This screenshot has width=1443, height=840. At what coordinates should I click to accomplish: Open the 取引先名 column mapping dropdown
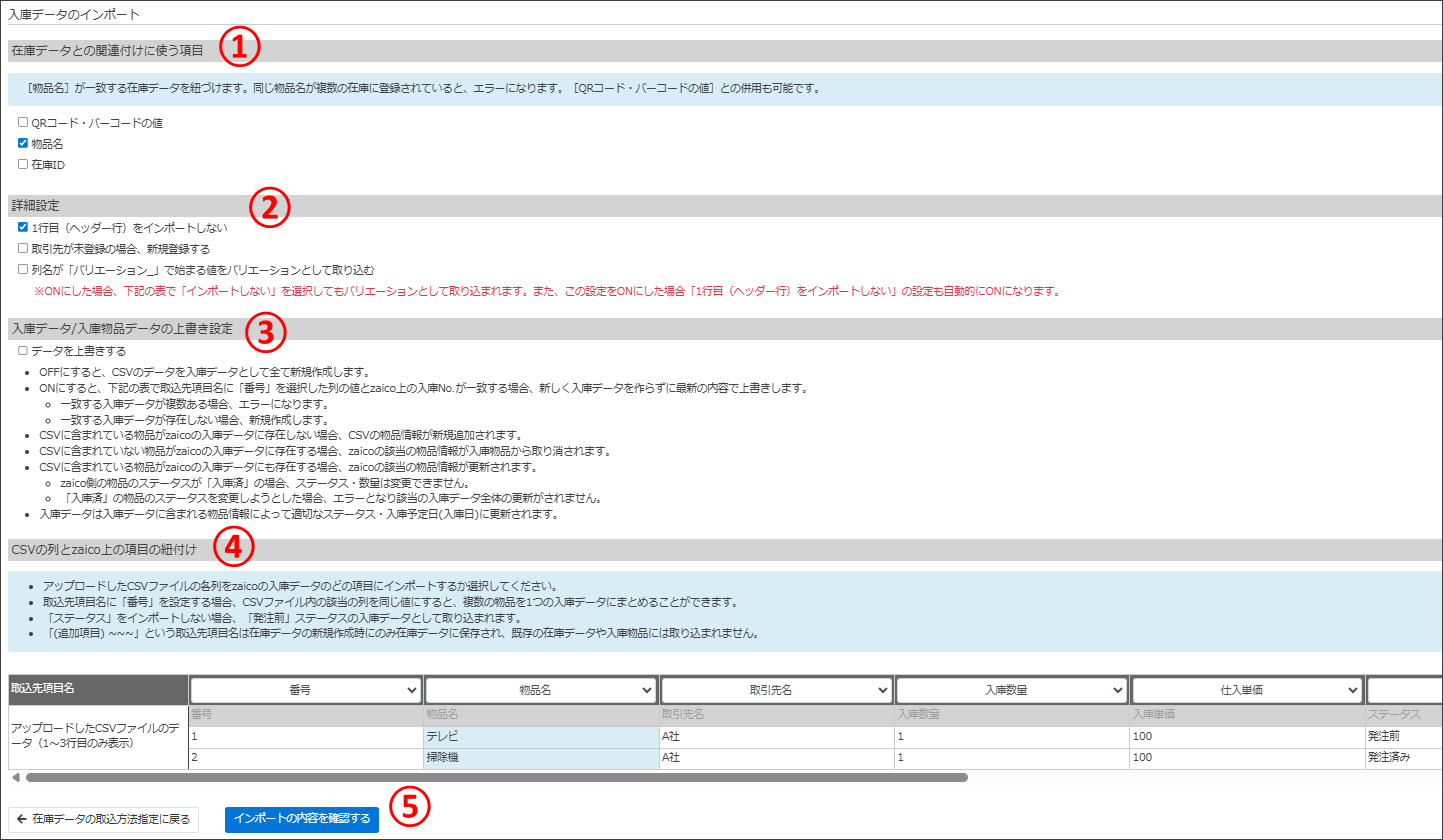tap(777, 689)
